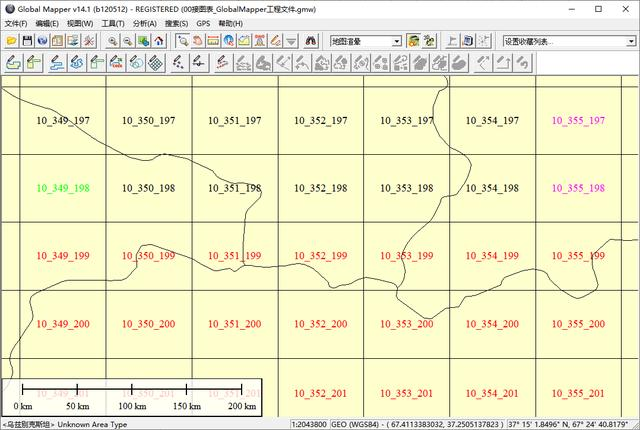The image size is (640, 430).
Task: Open the 分析(A) menu
Action: pyautogui.click(x=145, y=24)
